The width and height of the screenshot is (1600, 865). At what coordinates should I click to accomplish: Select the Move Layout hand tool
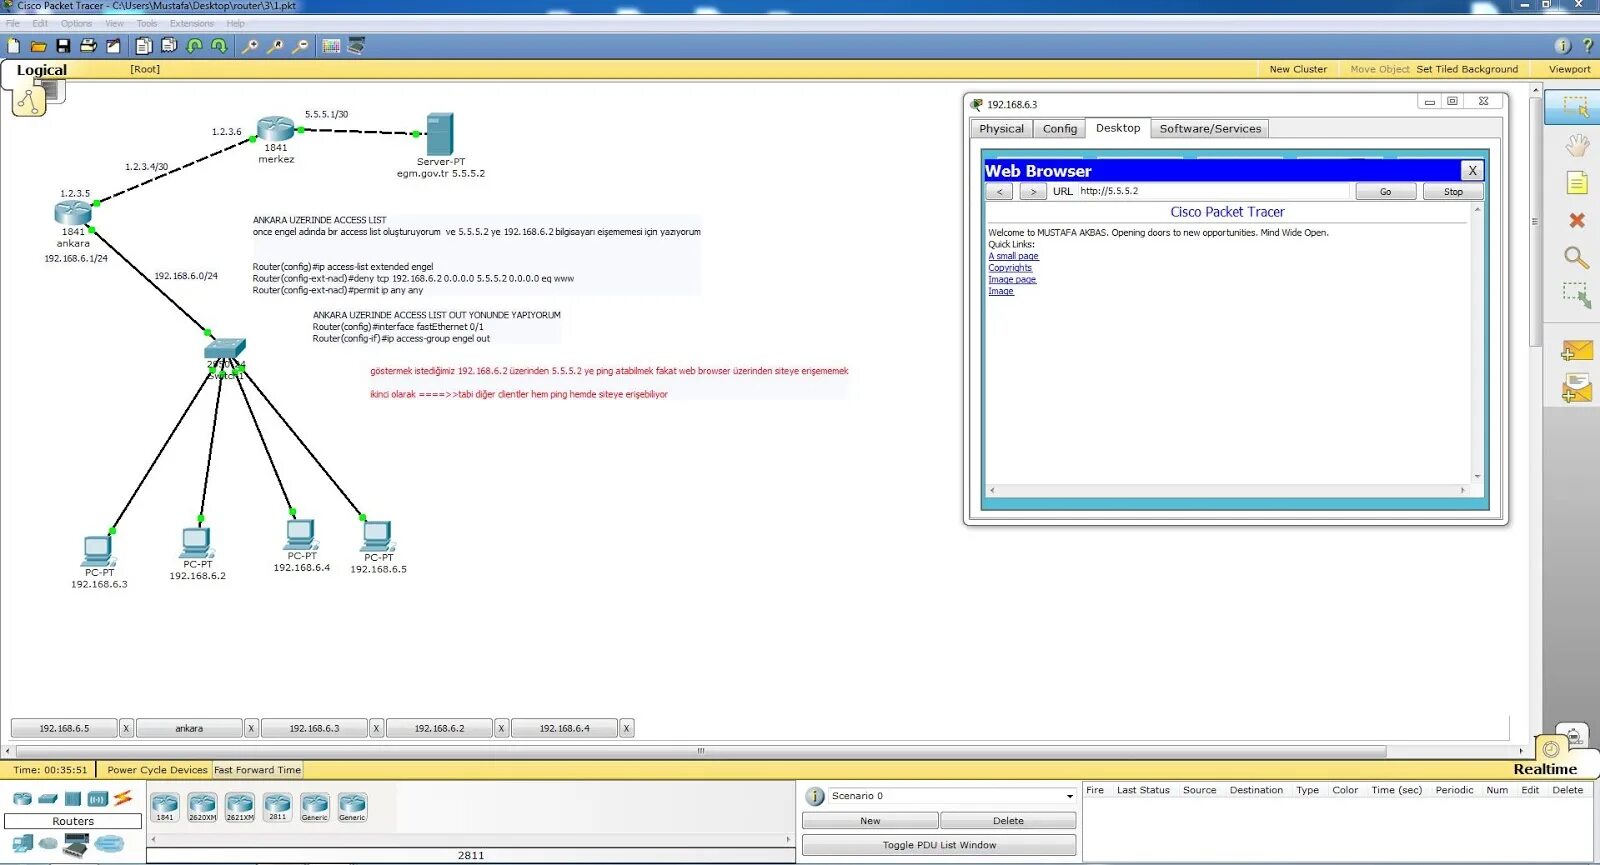point(1576,146)
